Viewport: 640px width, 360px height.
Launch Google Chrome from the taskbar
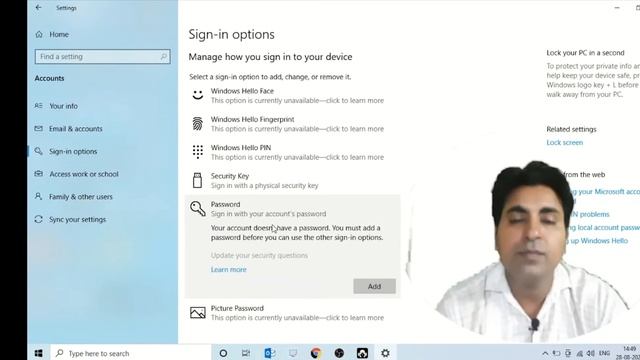click(x=316, y=353)
